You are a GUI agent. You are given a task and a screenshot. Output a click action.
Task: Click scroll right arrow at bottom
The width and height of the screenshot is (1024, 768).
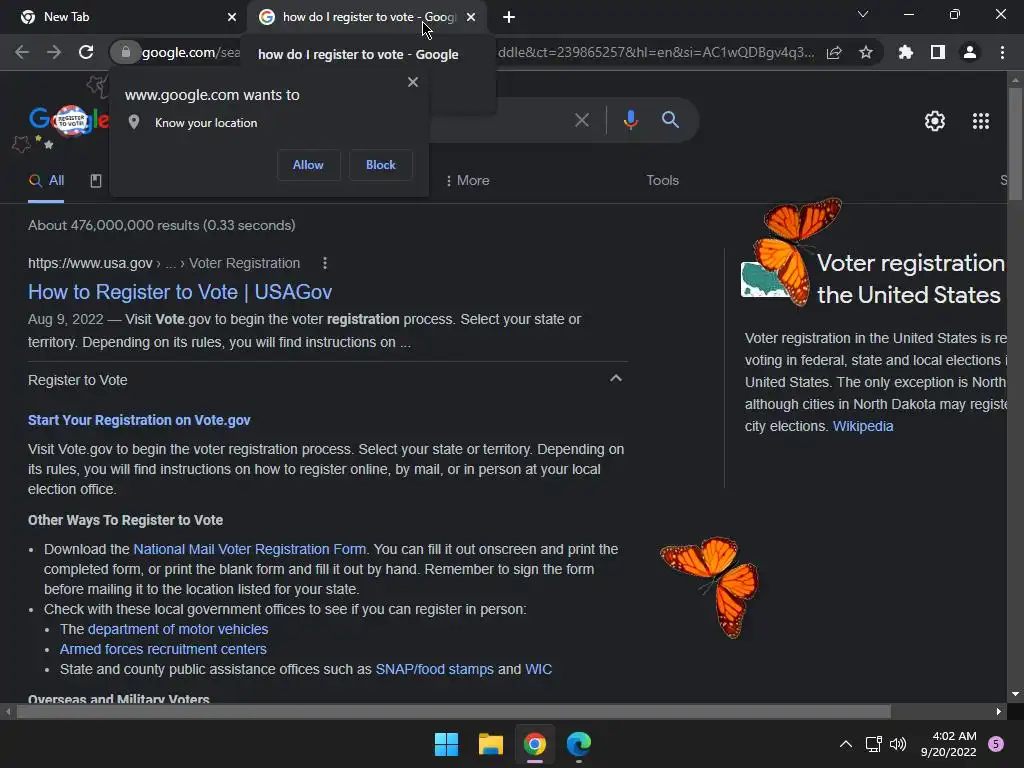(999, 711)
